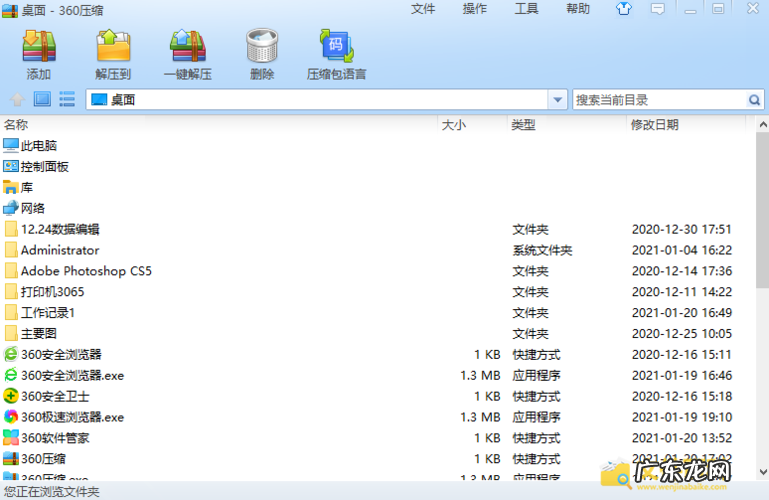The height and width of the screenshot is (500, 769).
Task: Sort by 修改日期 column header
Action: 654,125
